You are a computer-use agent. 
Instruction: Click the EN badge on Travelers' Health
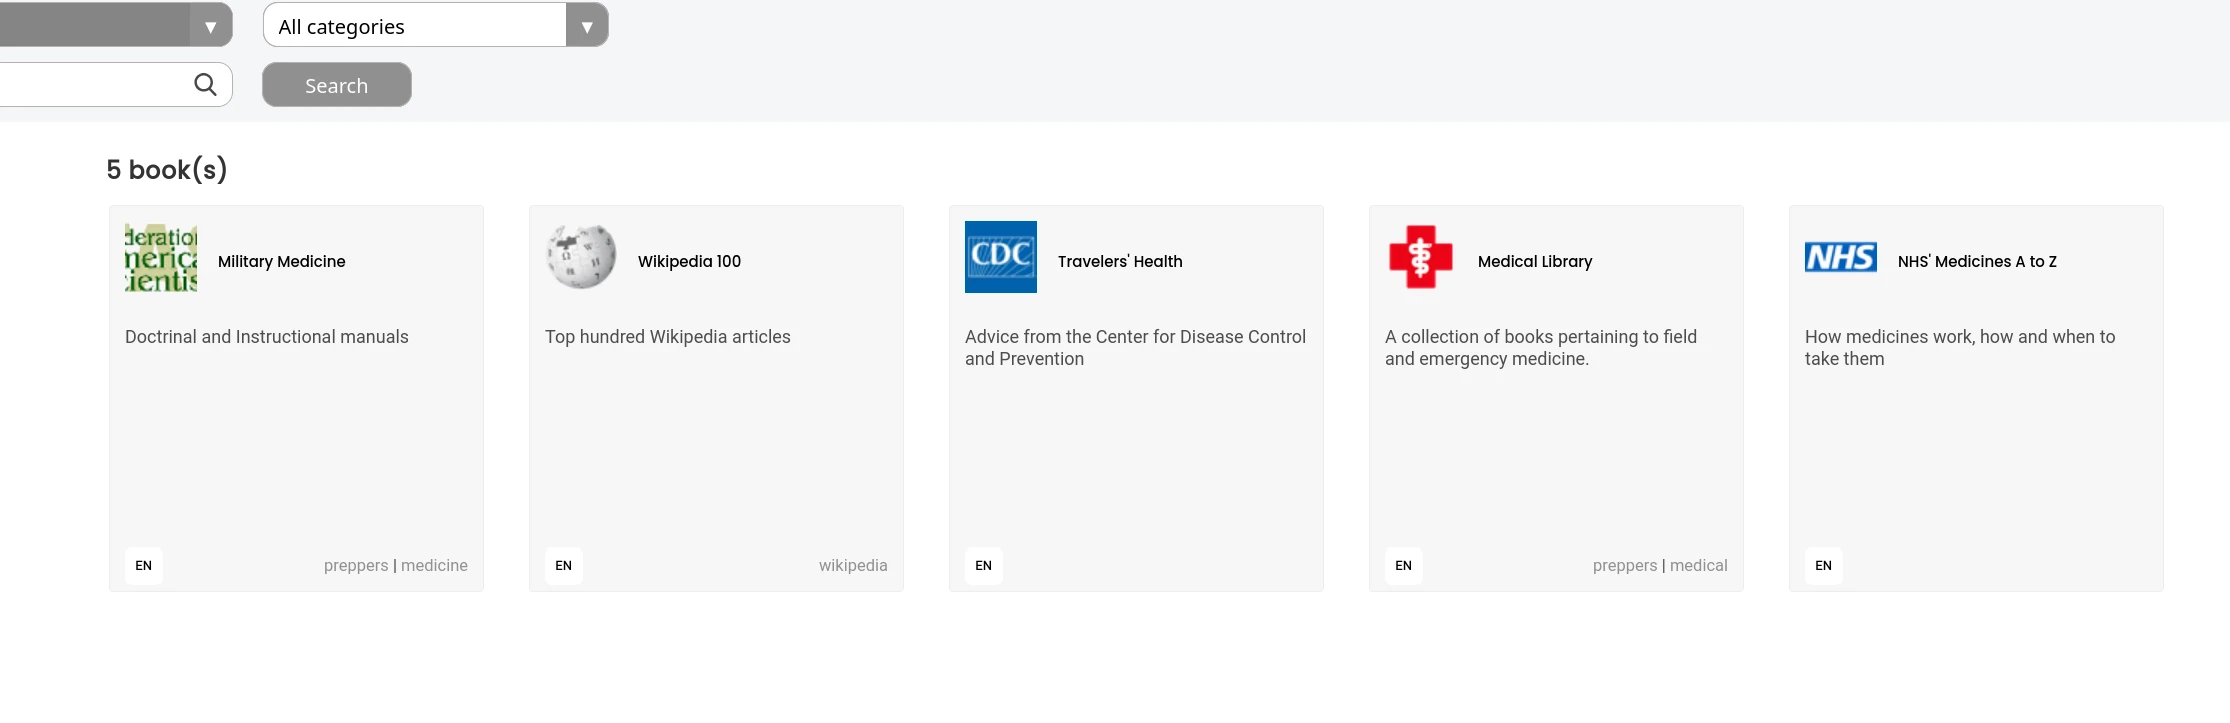point(984,566)
